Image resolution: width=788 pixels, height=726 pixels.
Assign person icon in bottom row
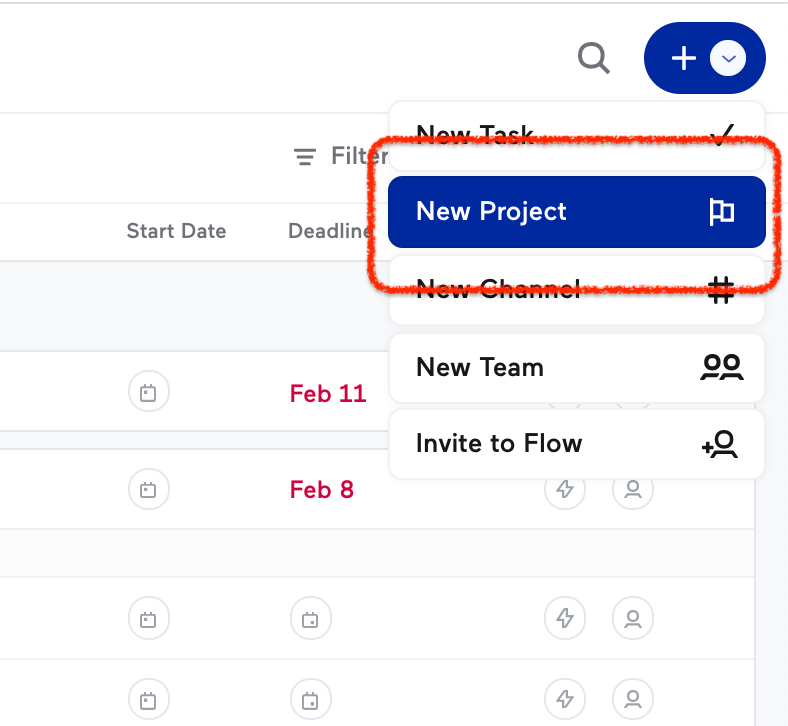coord(633,699)
